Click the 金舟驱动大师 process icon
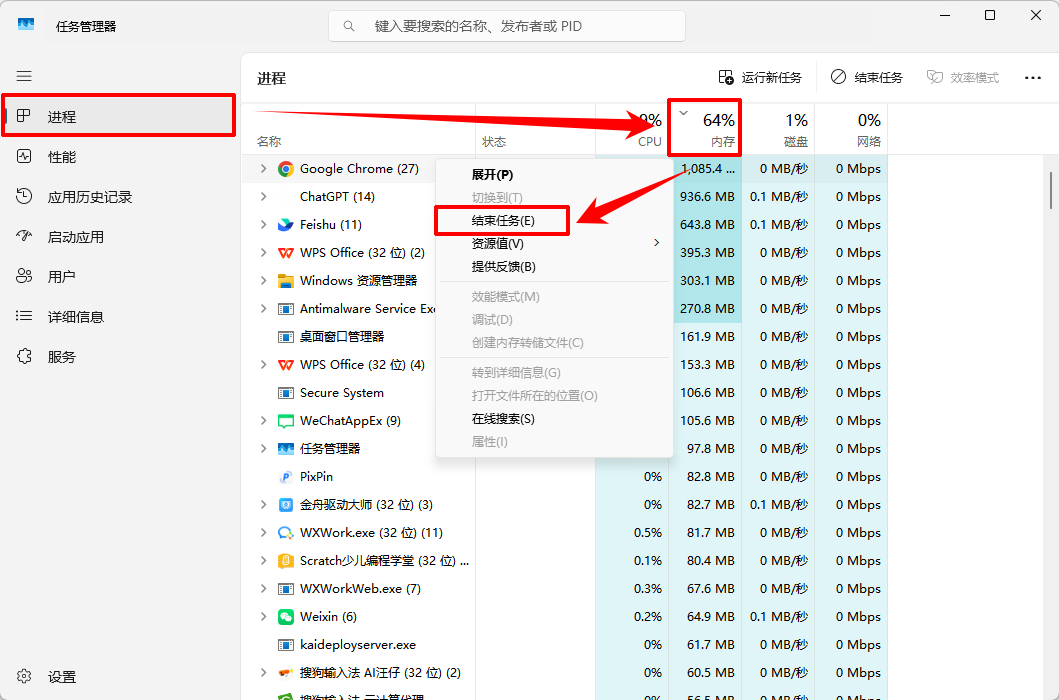 click(286, 505)
